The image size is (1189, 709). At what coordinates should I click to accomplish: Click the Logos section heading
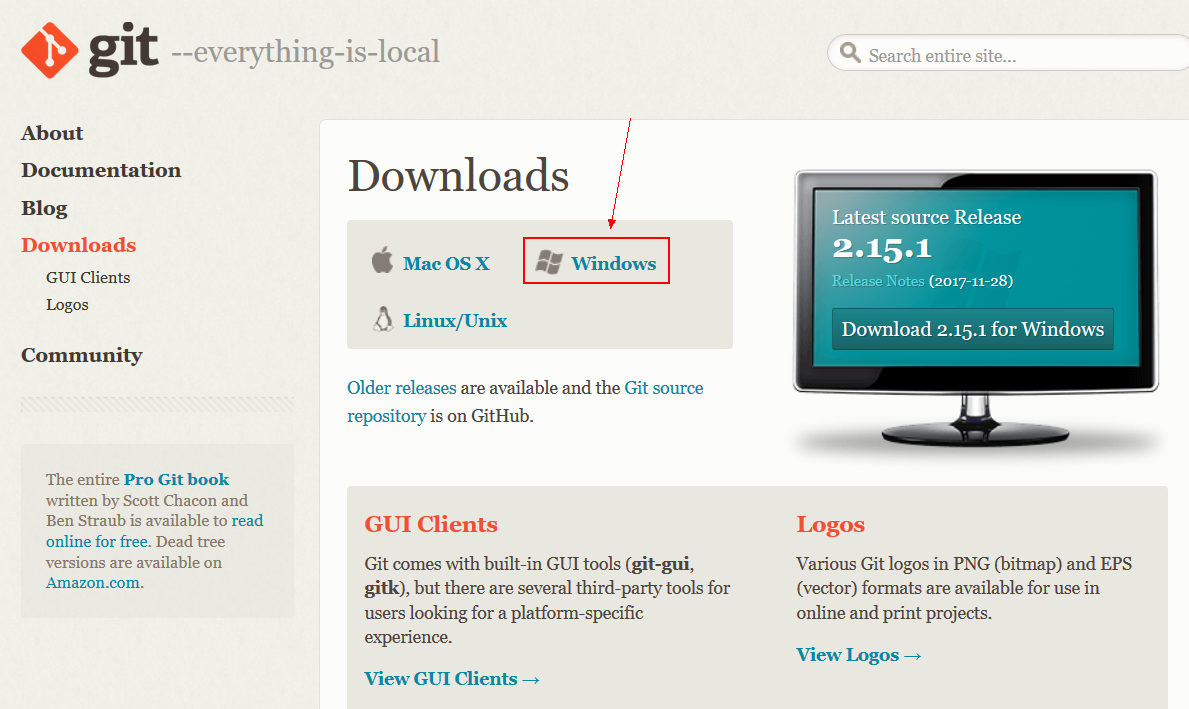tap(830, 525)
